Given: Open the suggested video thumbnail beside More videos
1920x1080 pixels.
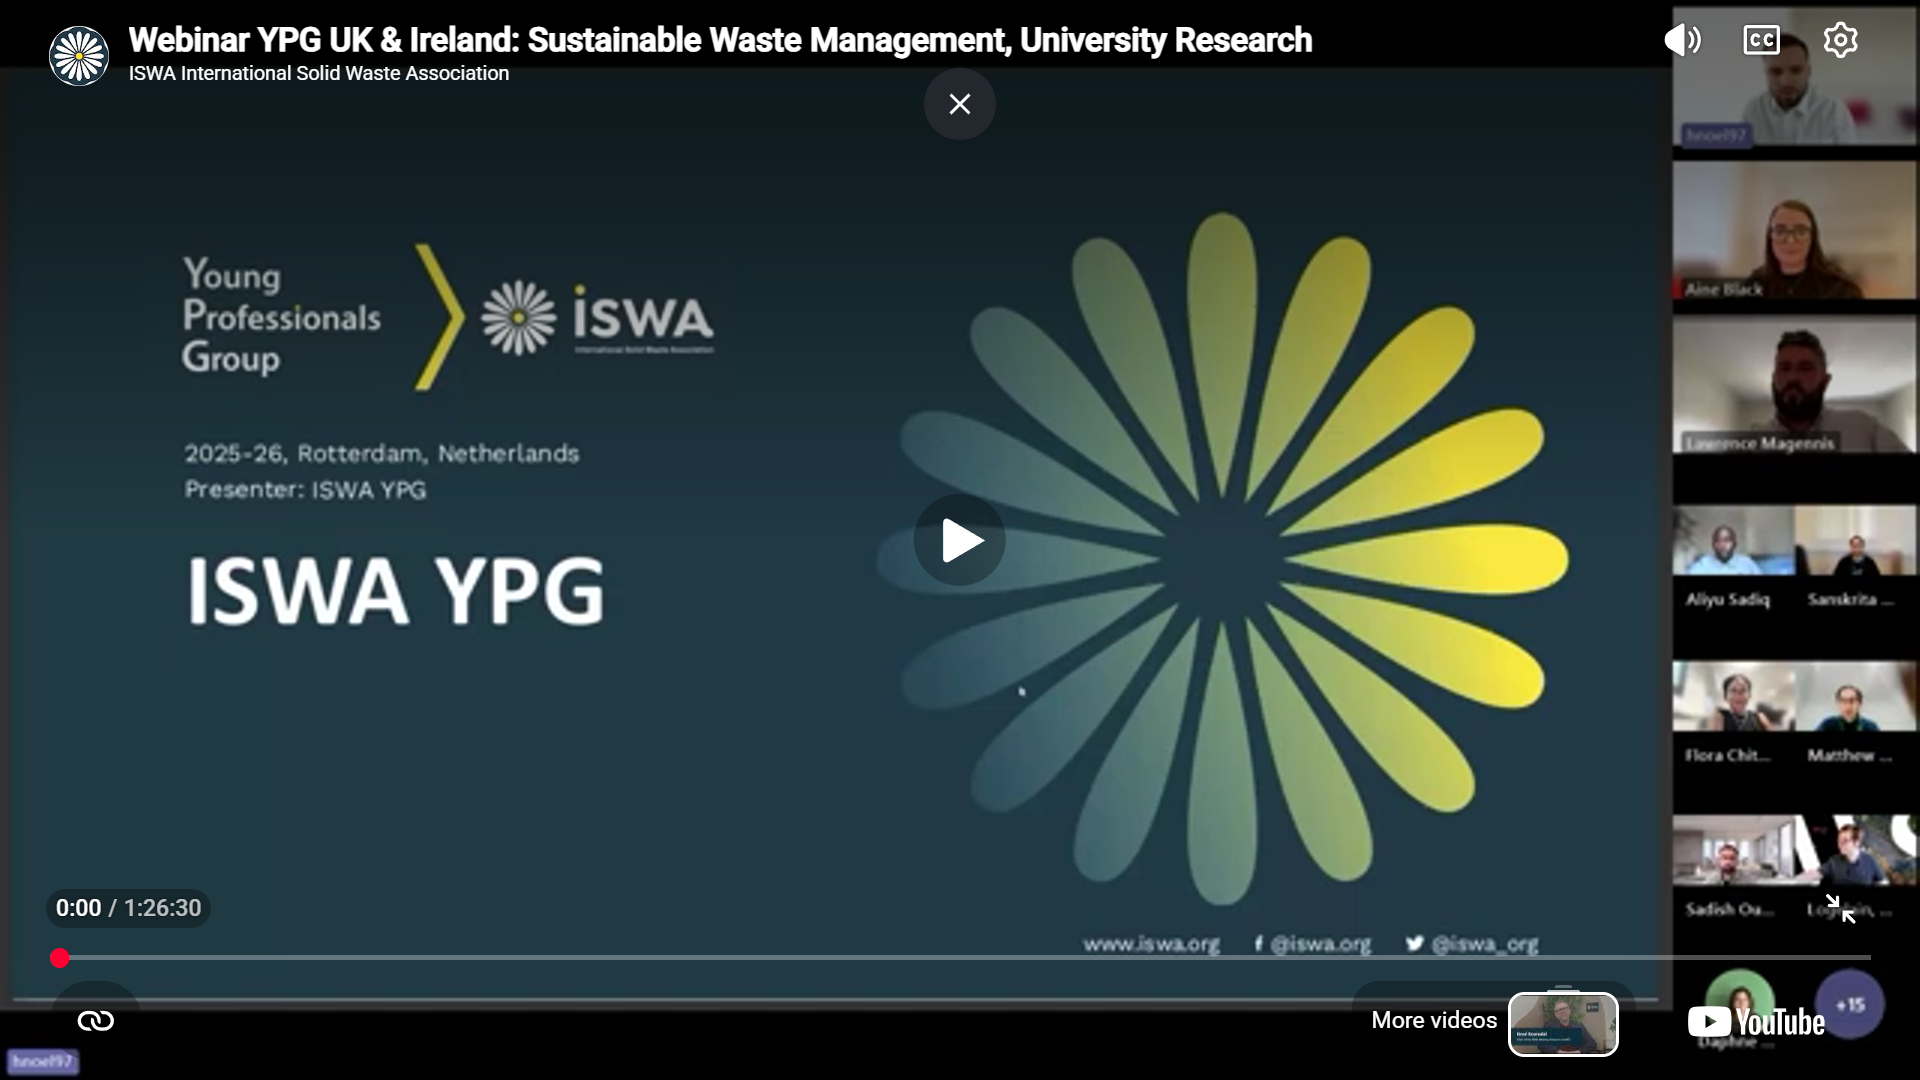Looking at the screenshot, I should (x=1563, y=1024).
